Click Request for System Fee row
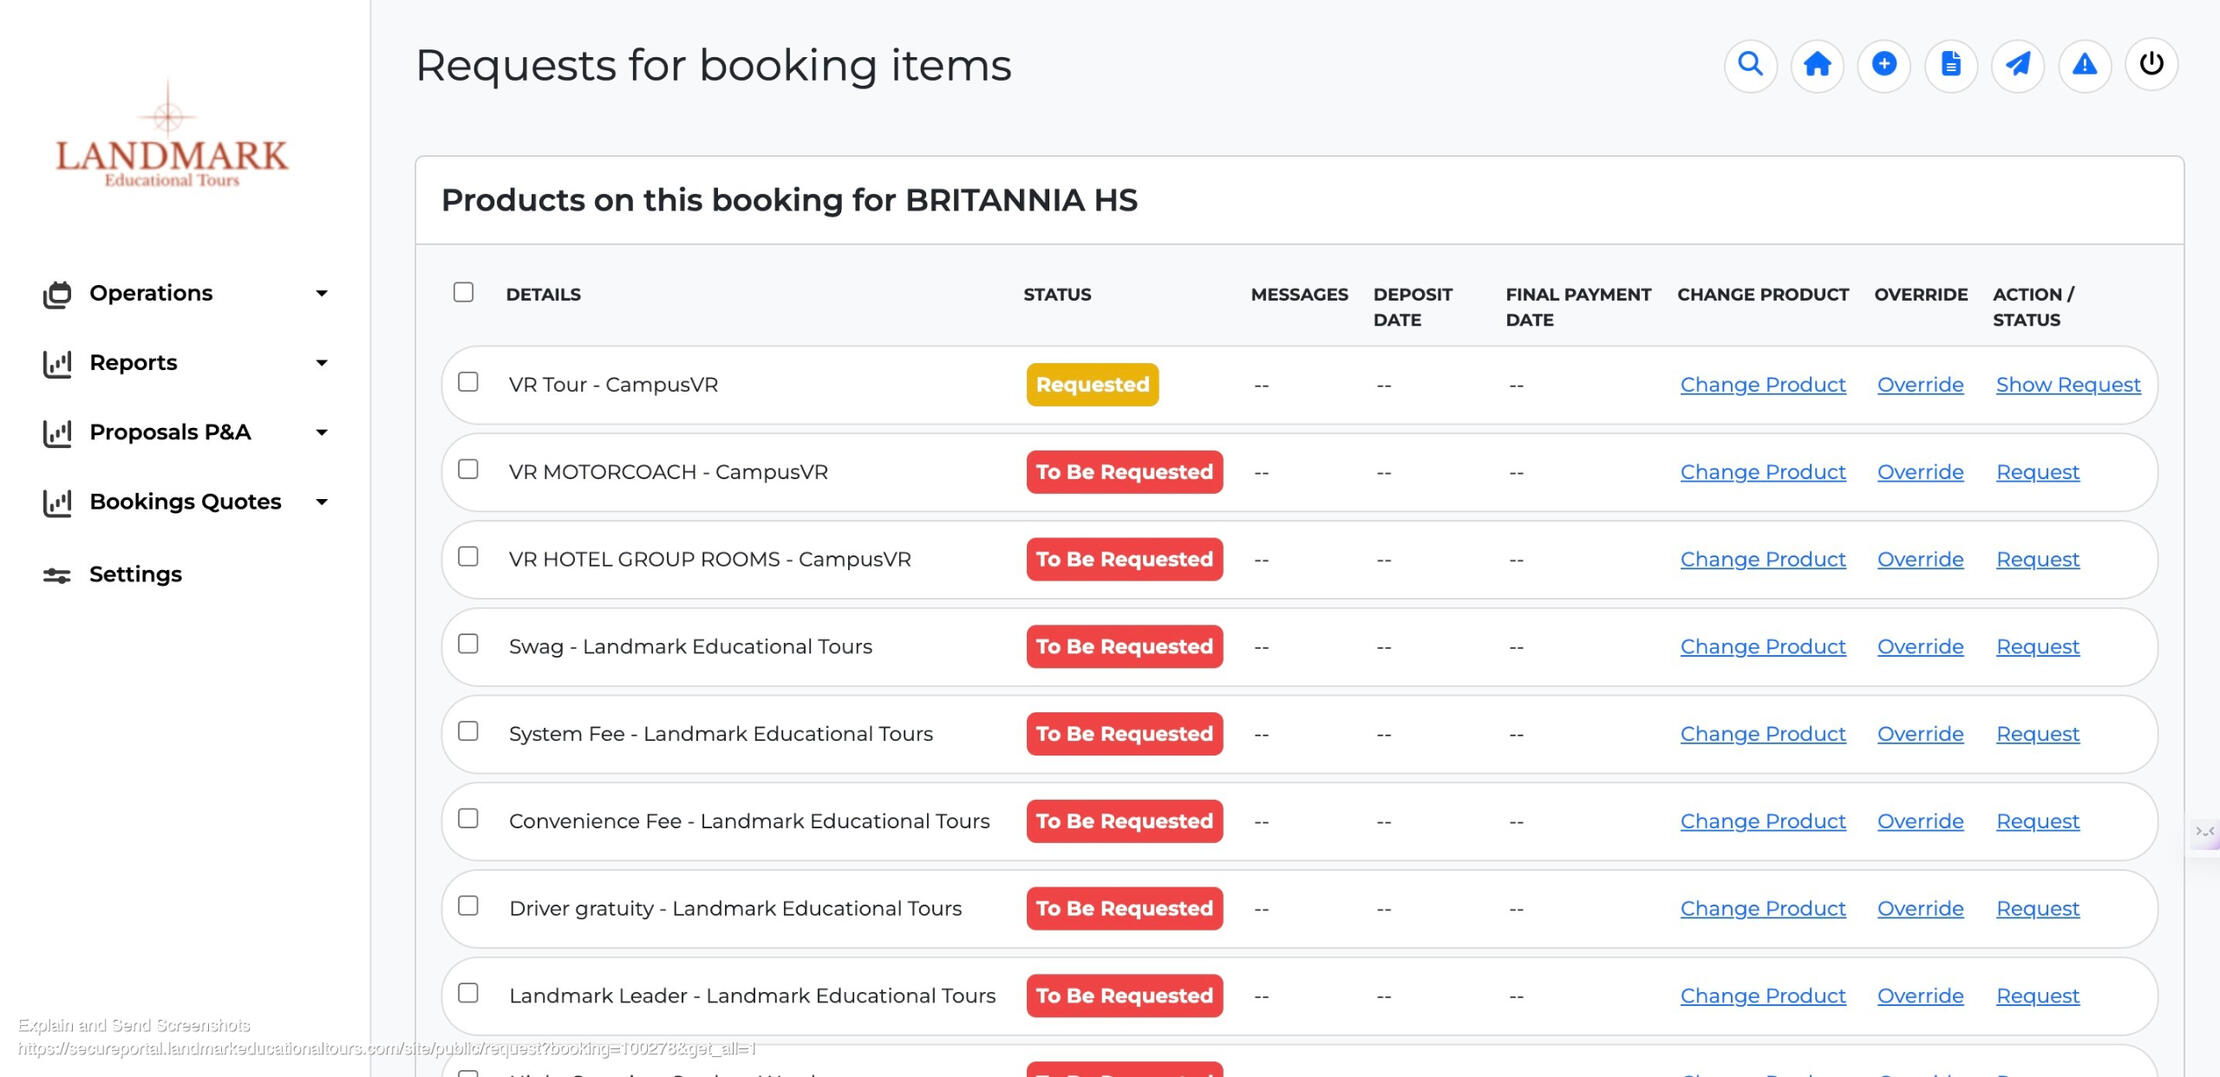 2038,734
